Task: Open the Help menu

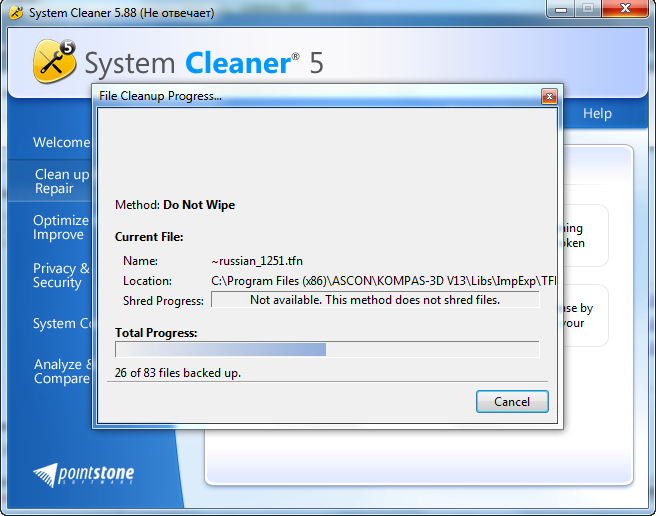Action: coord(597,113)
